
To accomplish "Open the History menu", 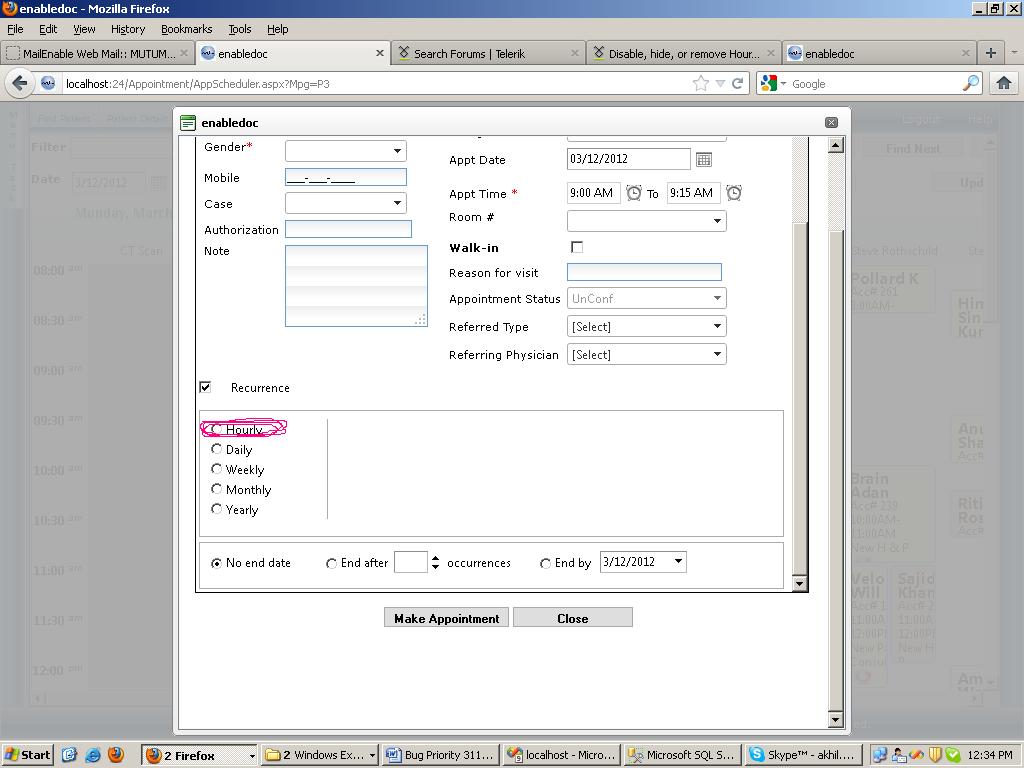I will [x=127, y=29].
